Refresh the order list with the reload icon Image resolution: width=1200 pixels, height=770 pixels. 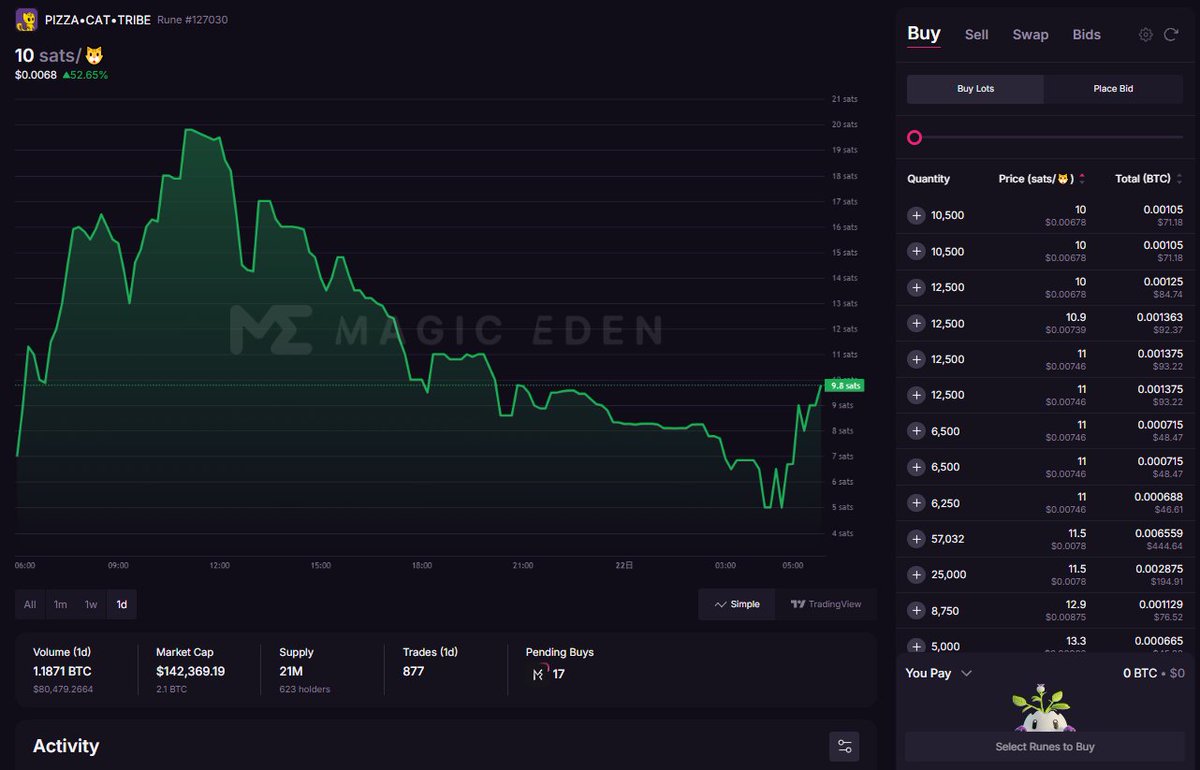tap(1172, 35)
